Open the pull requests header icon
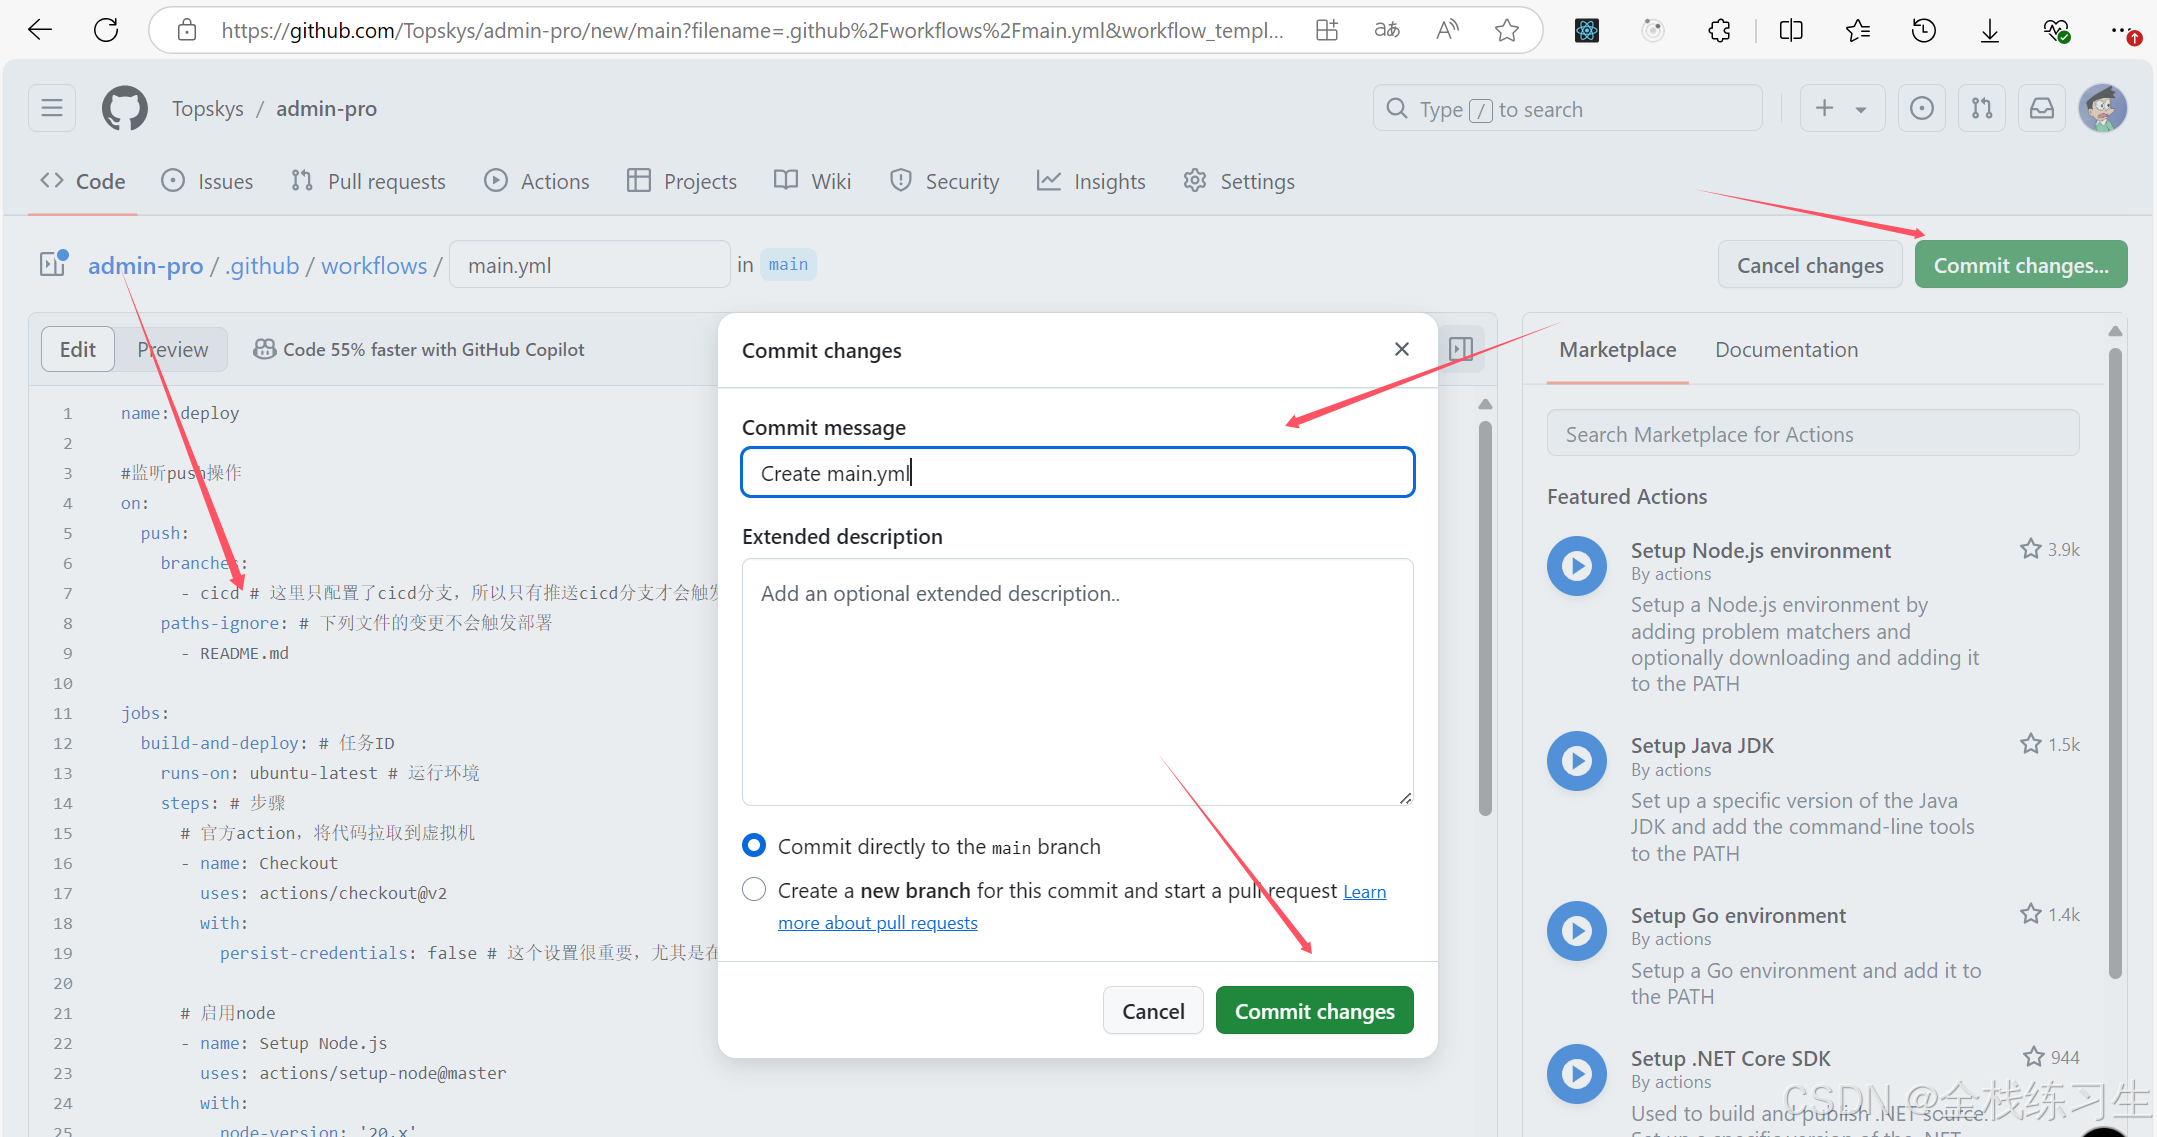This screenshot has width=2157, height=1137. tap(1981, 108)
